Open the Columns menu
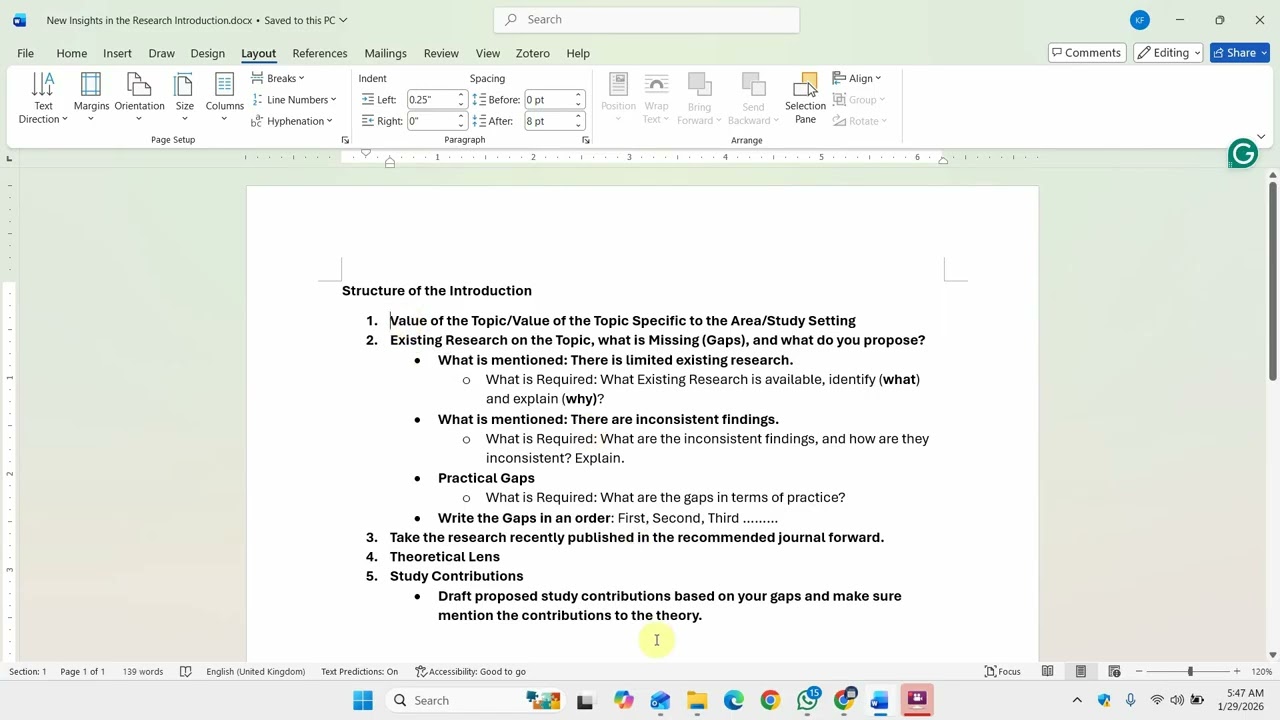 tap(224, 99)
